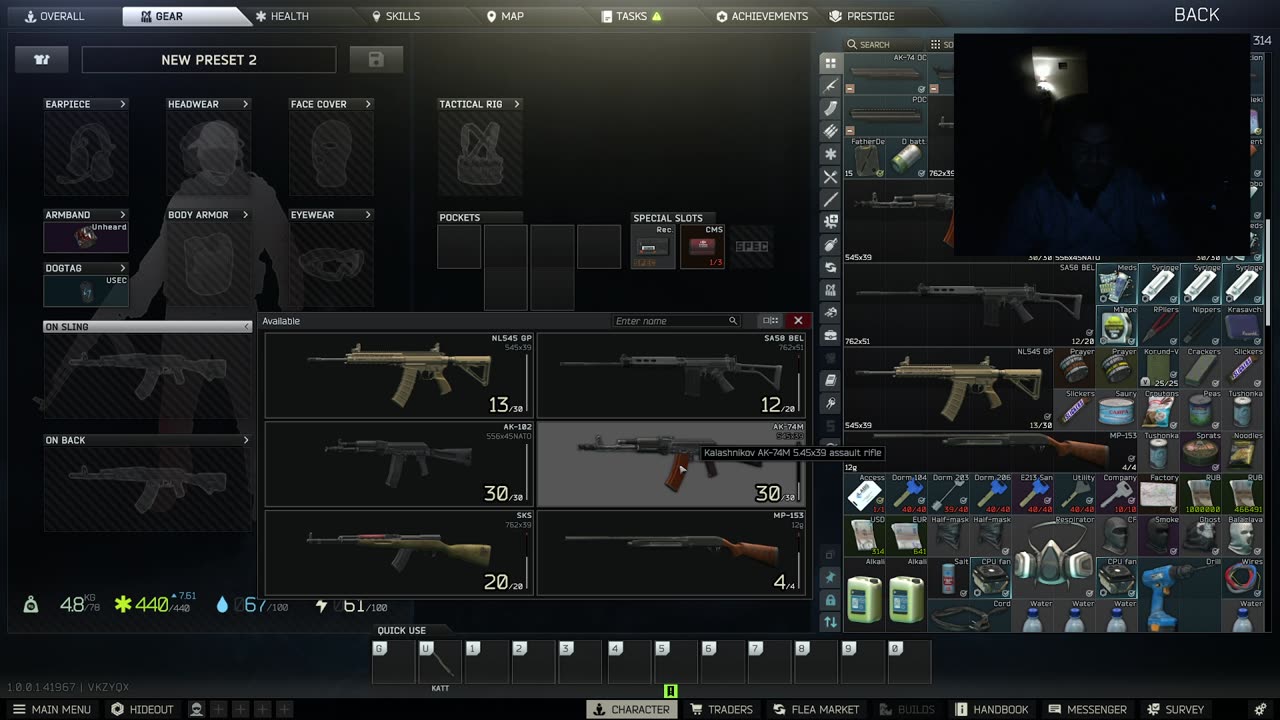This screenshot has width=1280, height=720.
Task: Collapse the On Sling slot arrow
Action: pyautogui.click(x=247, y=327)
